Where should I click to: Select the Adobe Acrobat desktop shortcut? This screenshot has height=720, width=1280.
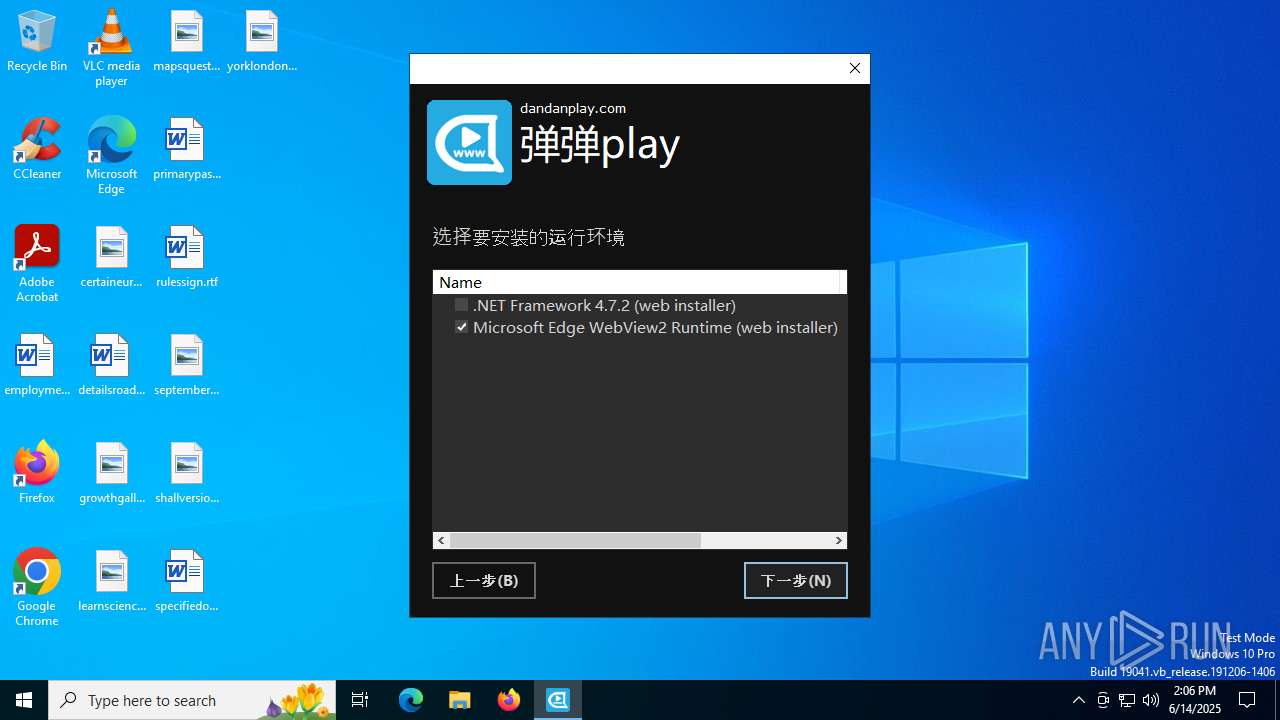[x=37, y=264]
